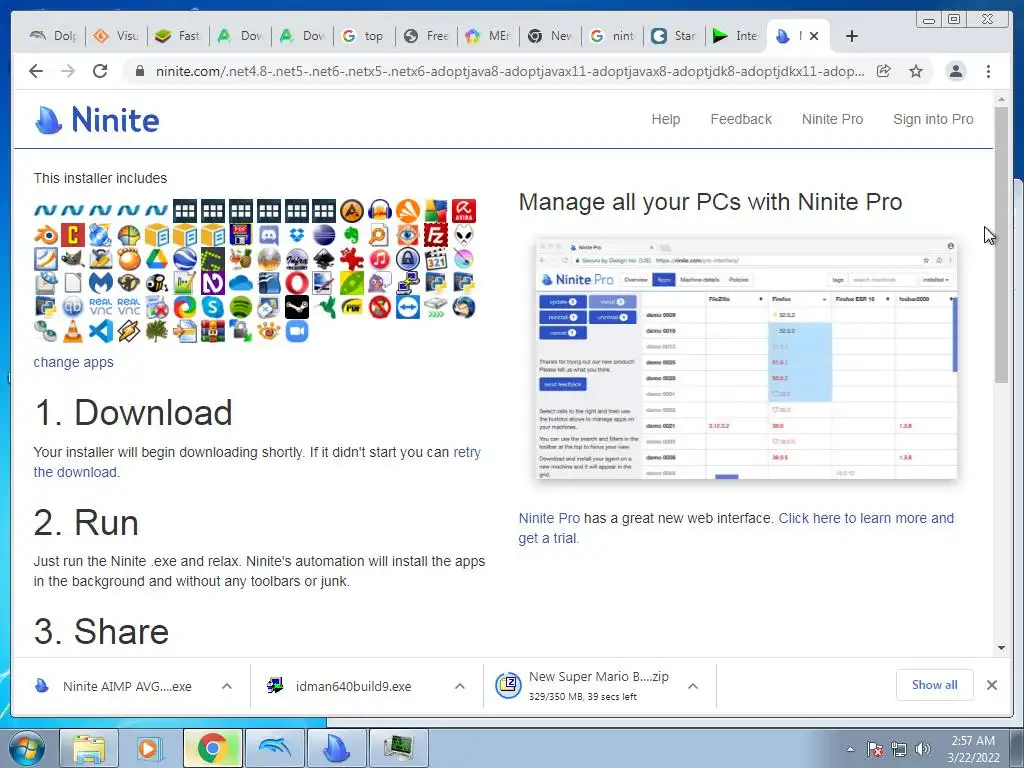Open the Ninite Pro header link
Viewport: 1024px width, 768px height.
832,120
